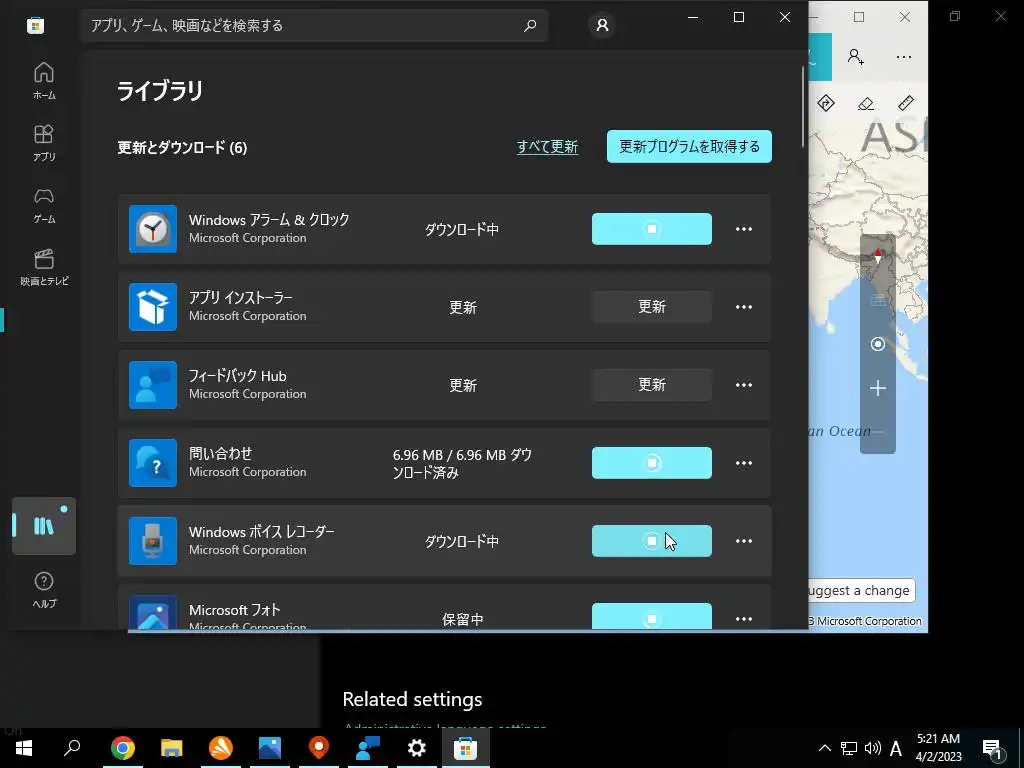The height and width of the screenshot is (768, 1024).
Task: Open more options for Windows アラーム & クロック
Action: click(x=744, y=229)
